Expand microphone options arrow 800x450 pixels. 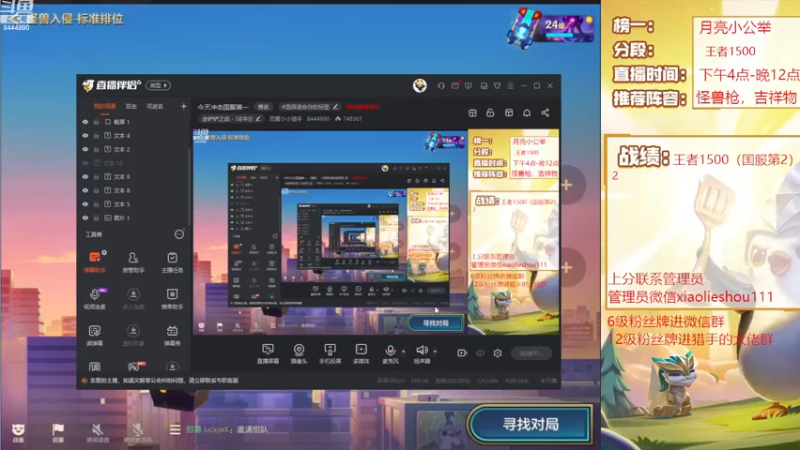pyautogui.click(x=403, y=351)
